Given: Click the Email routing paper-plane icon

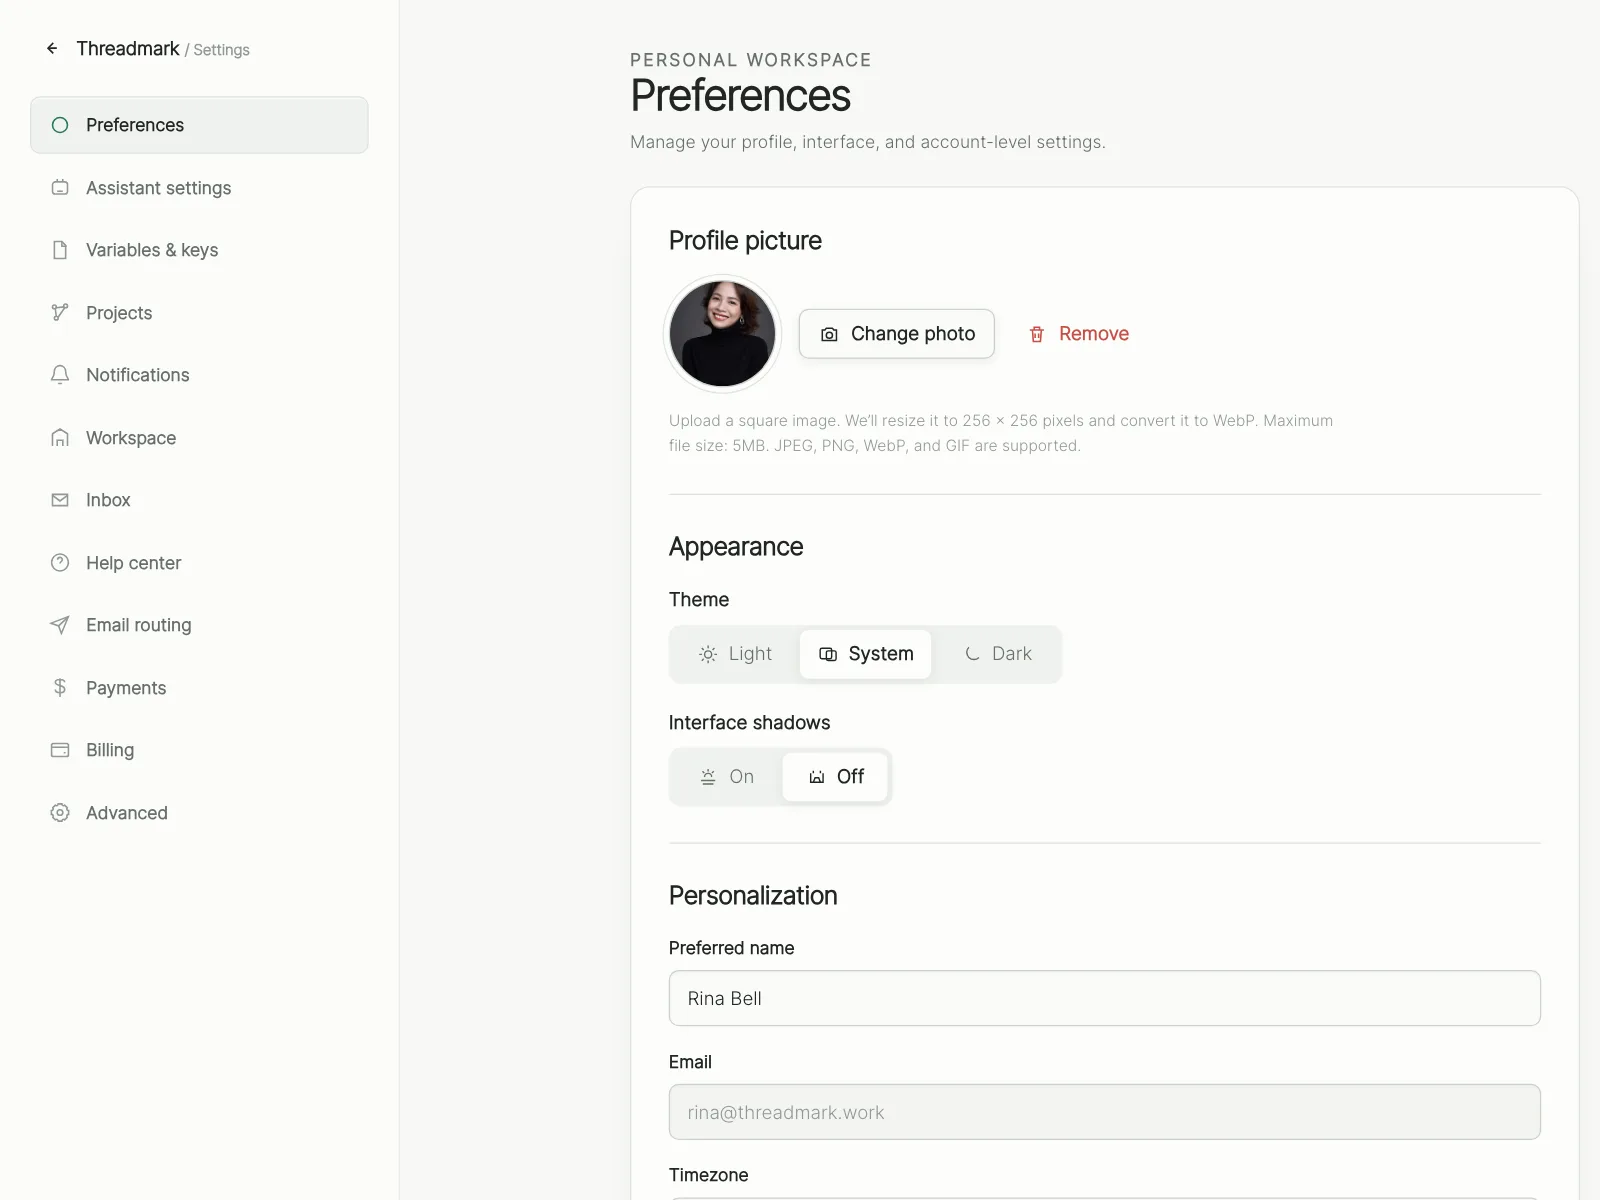Looking at the screenshot, I should click(60, 625).
